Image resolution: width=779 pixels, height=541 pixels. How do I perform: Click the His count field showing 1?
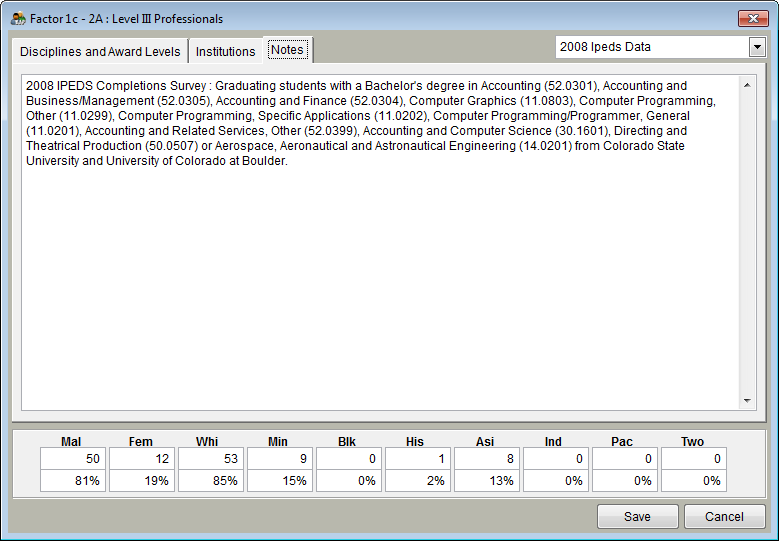pyautogui.click(x=418, y=459)
